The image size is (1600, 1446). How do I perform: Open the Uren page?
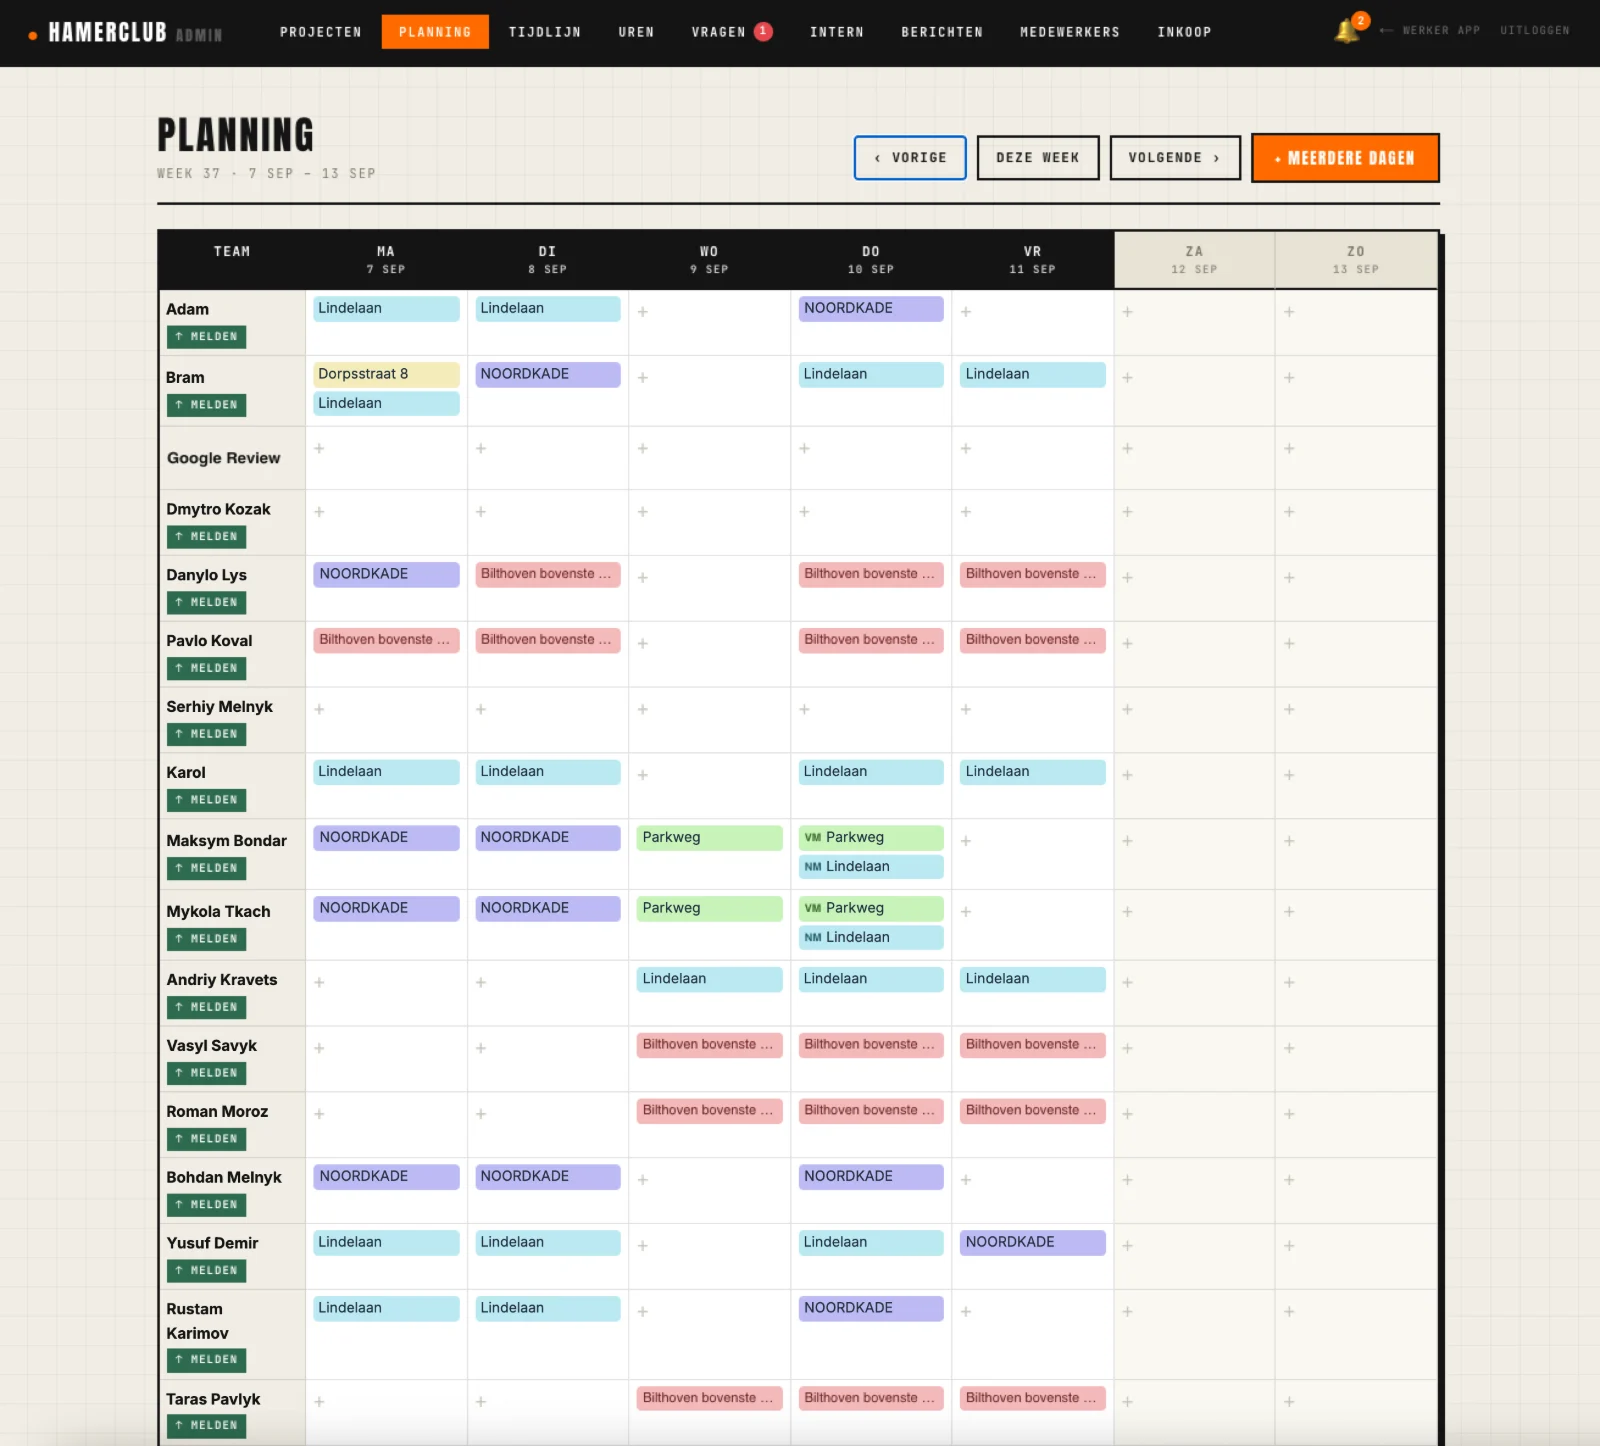[636, 32]
